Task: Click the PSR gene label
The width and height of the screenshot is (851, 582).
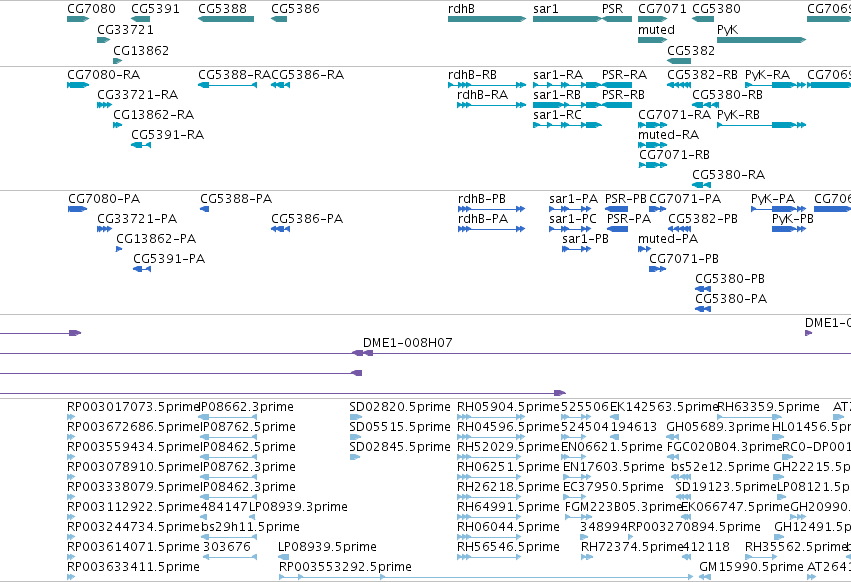Action: (612, 9)
